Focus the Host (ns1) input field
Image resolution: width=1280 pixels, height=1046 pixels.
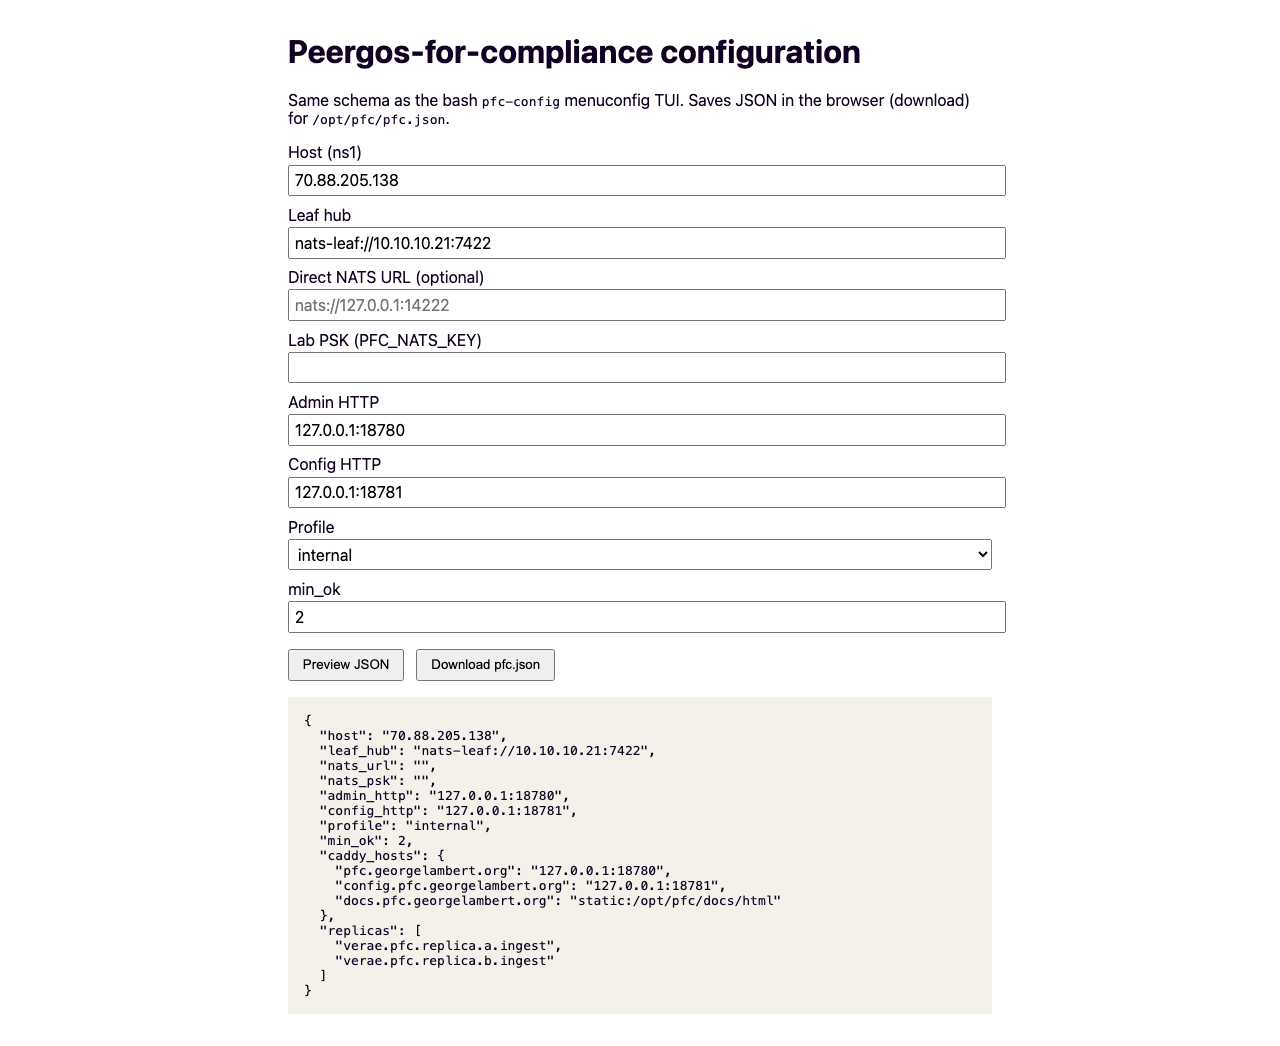[x=647, y=181]
